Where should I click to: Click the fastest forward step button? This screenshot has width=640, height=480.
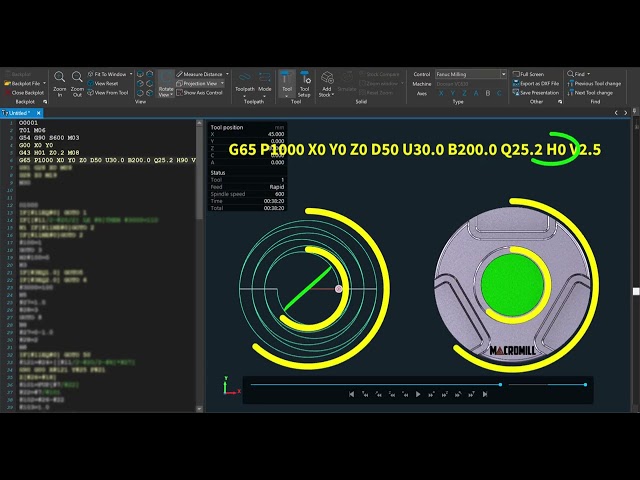click(471, 394)
